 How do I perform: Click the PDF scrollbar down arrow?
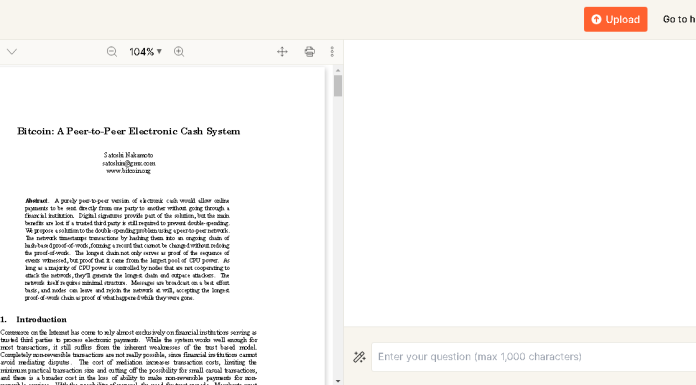click(x=338, y=381)
